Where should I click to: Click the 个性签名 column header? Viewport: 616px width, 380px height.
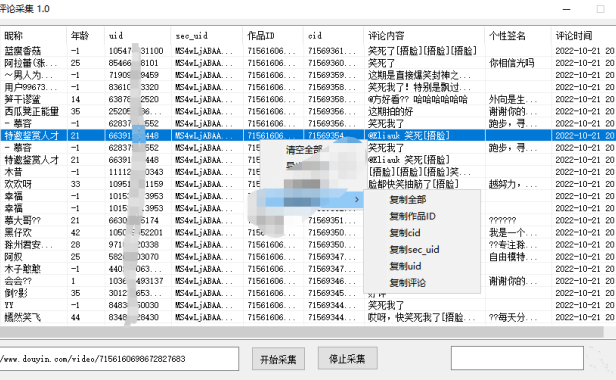tap(518, 36)
